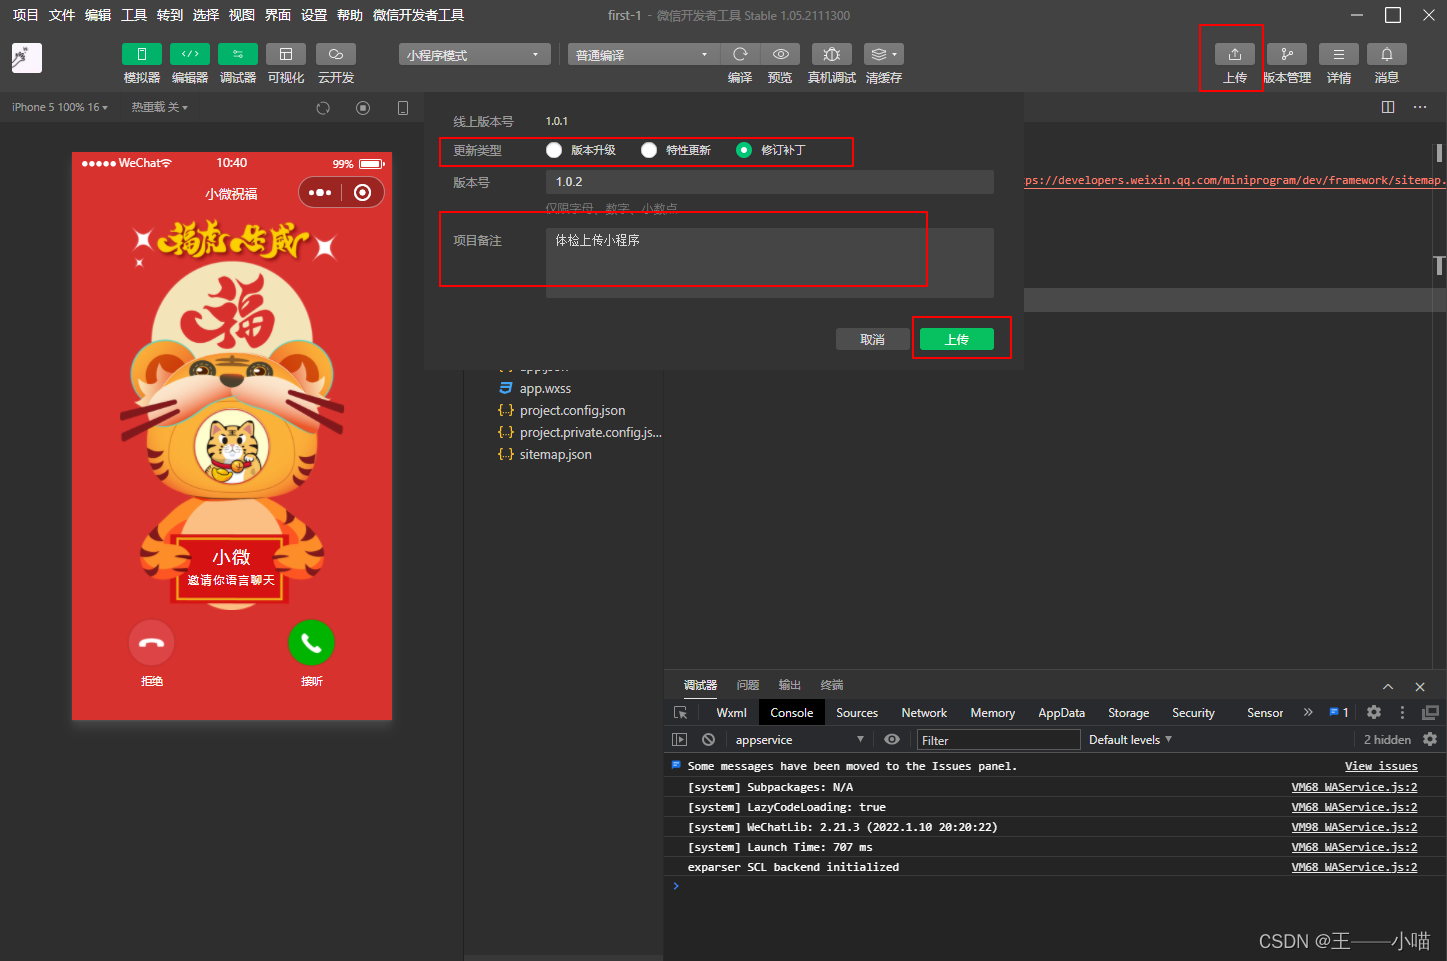1447x961 pixels.
Task: Open the Tools (工具) menu
Action: point(134,15)
